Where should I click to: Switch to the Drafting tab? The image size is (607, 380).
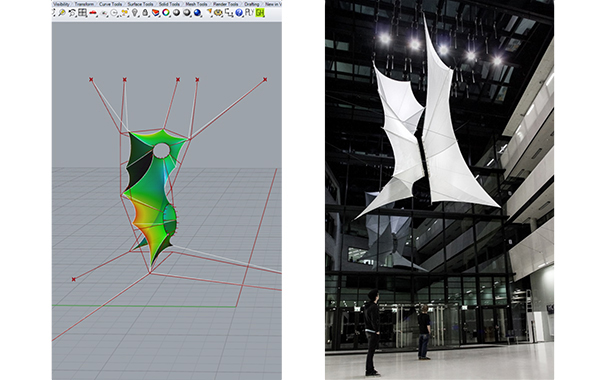coord(252,4)
